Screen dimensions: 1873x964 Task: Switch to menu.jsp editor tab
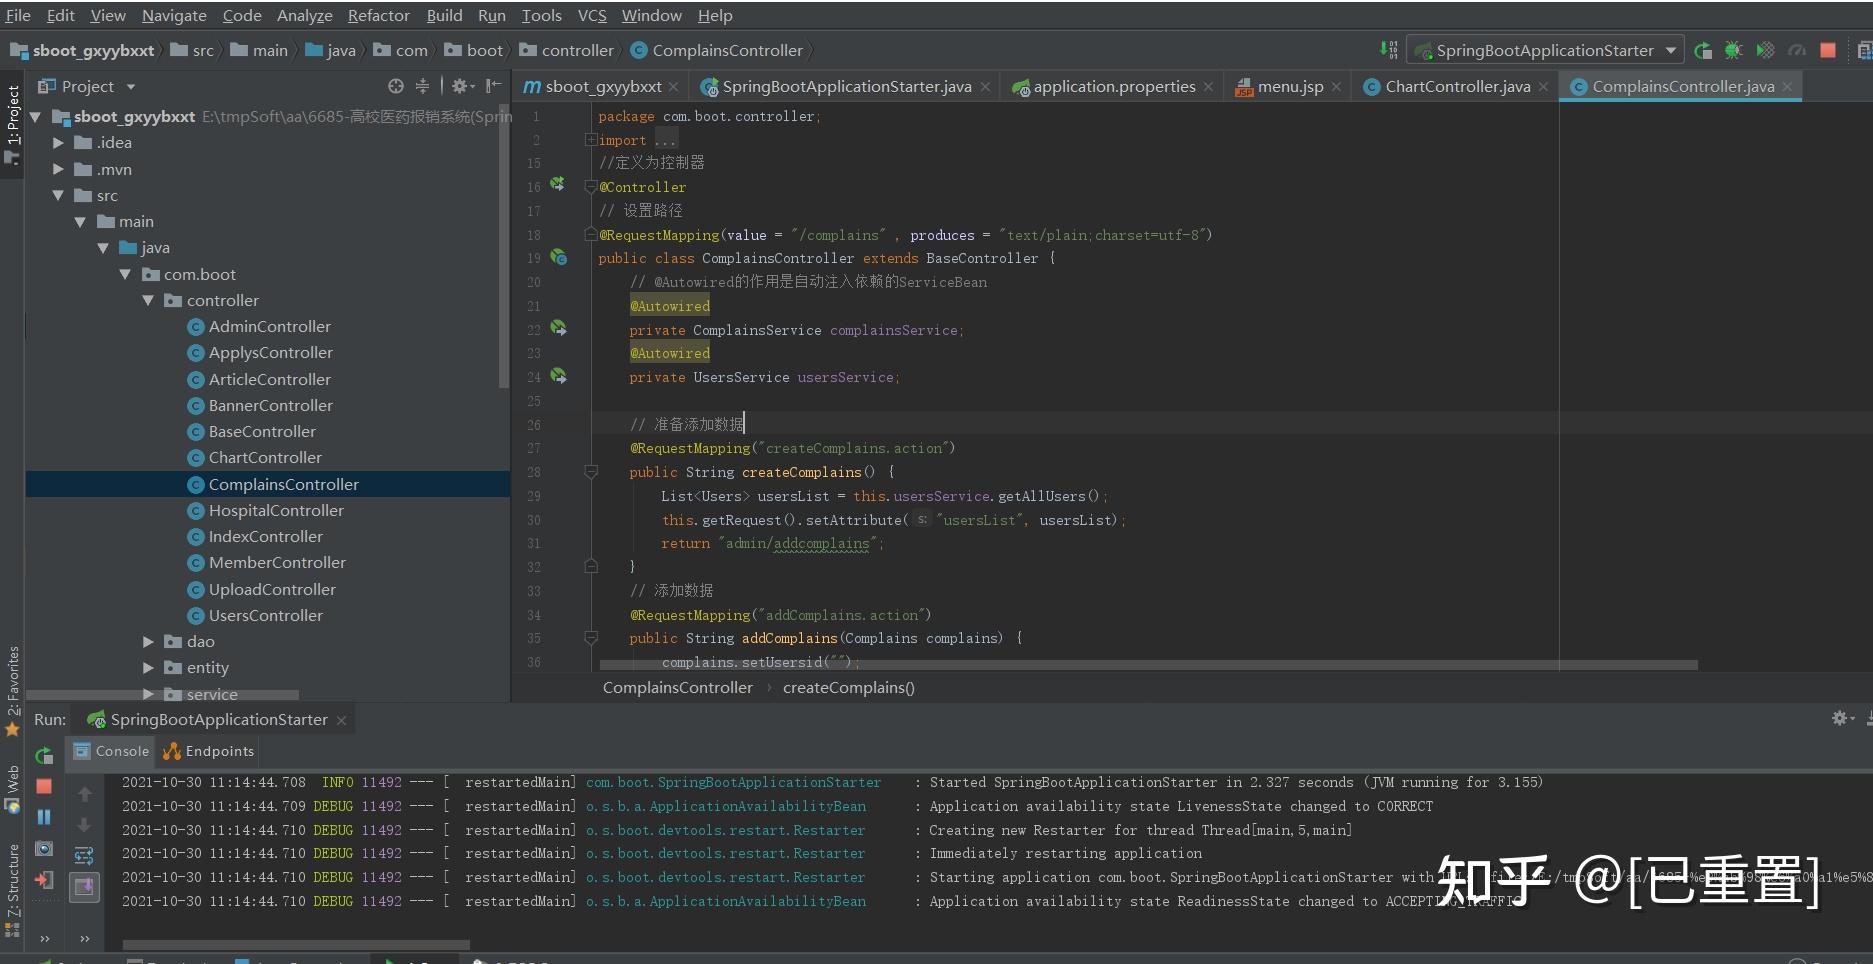click(x=1289, y=86)
